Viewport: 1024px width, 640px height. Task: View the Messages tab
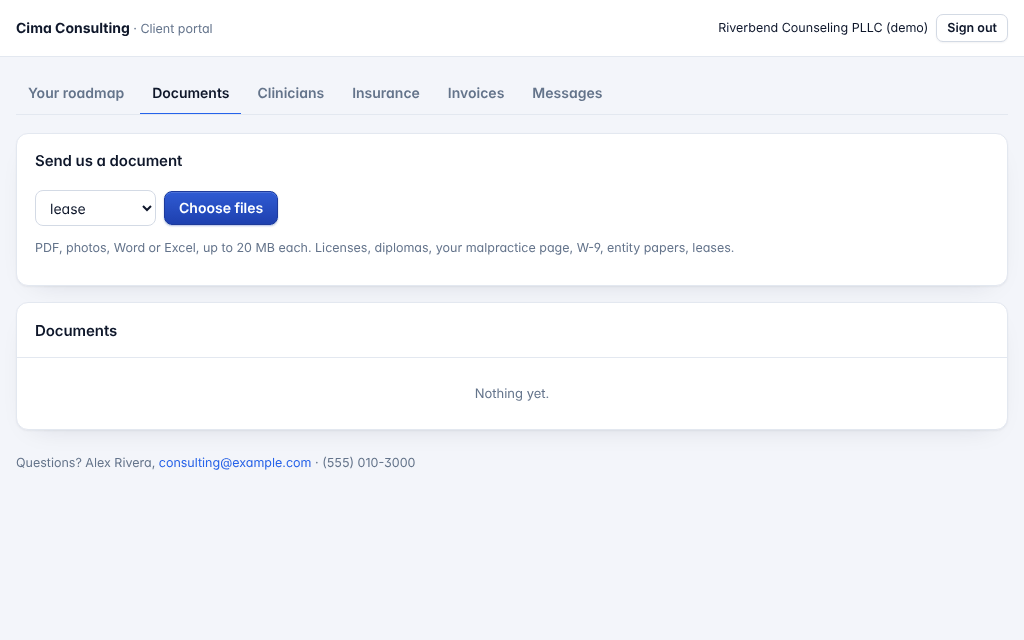pos(567,93)
